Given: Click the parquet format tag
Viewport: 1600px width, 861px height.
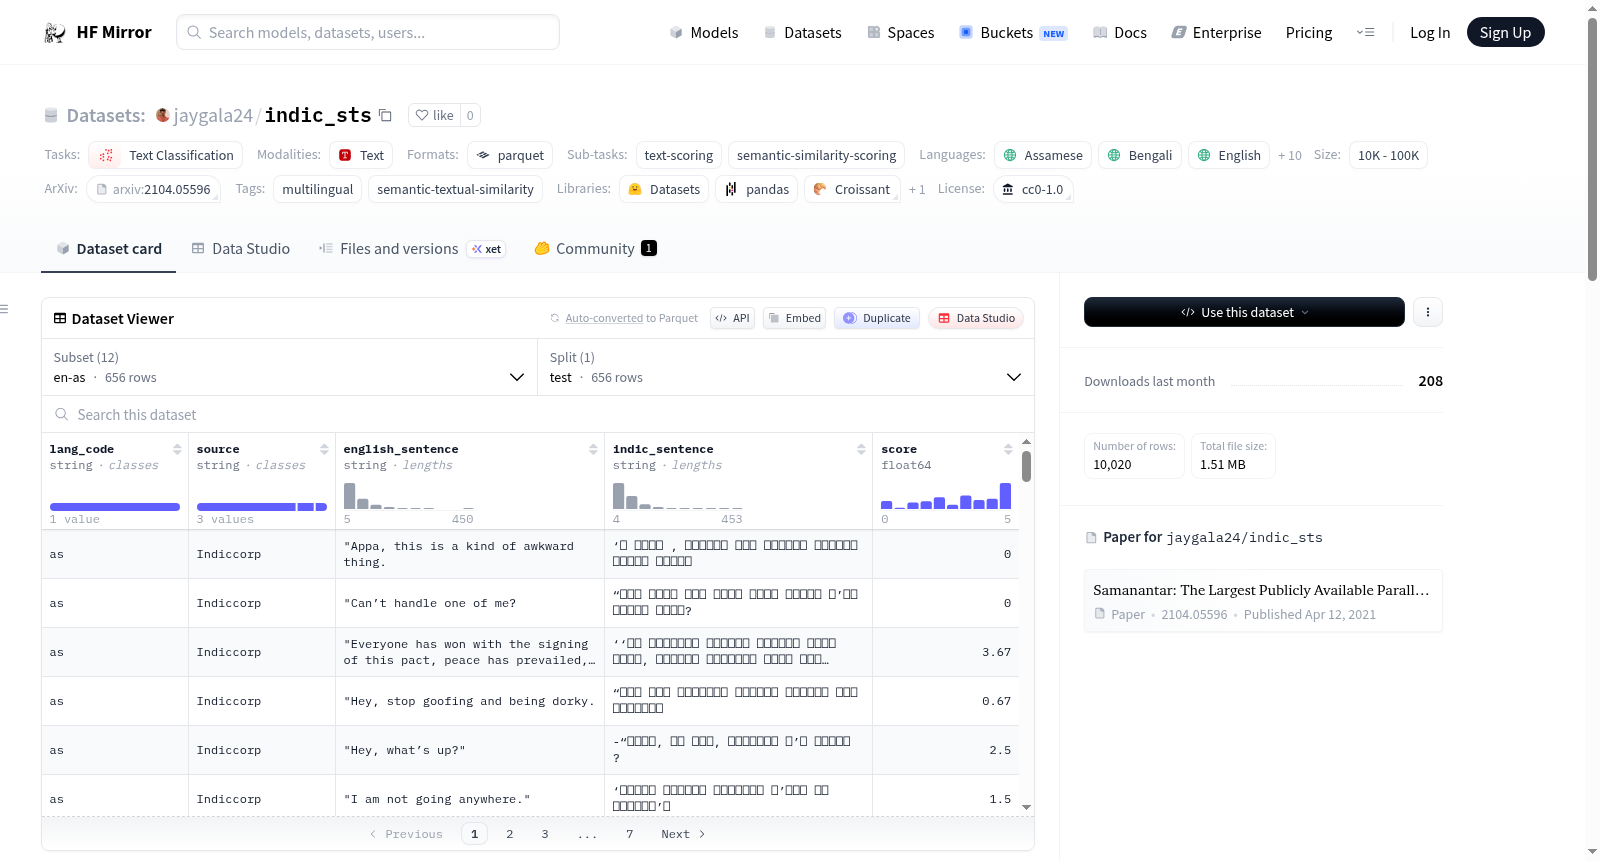Looking at the screenshot, I should 510,155.
